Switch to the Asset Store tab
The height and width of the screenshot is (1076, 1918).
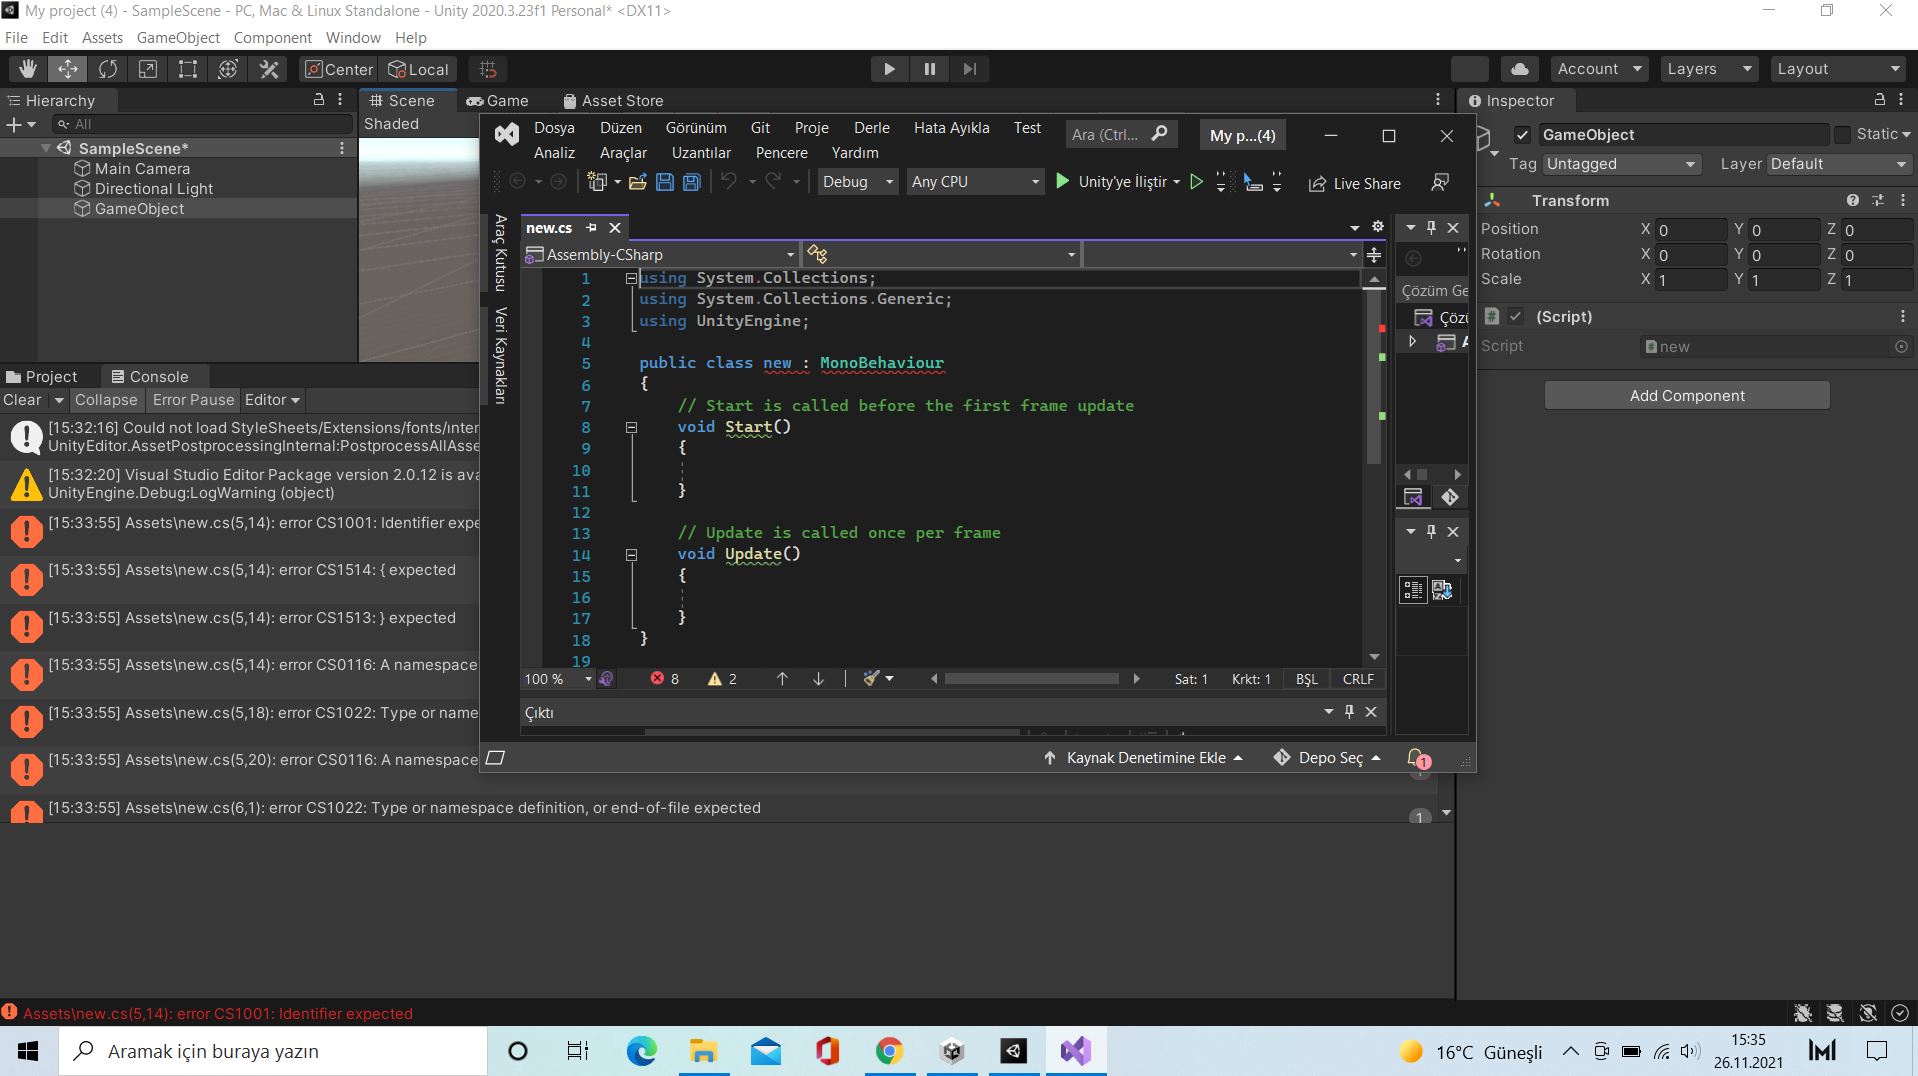point(613,101)
